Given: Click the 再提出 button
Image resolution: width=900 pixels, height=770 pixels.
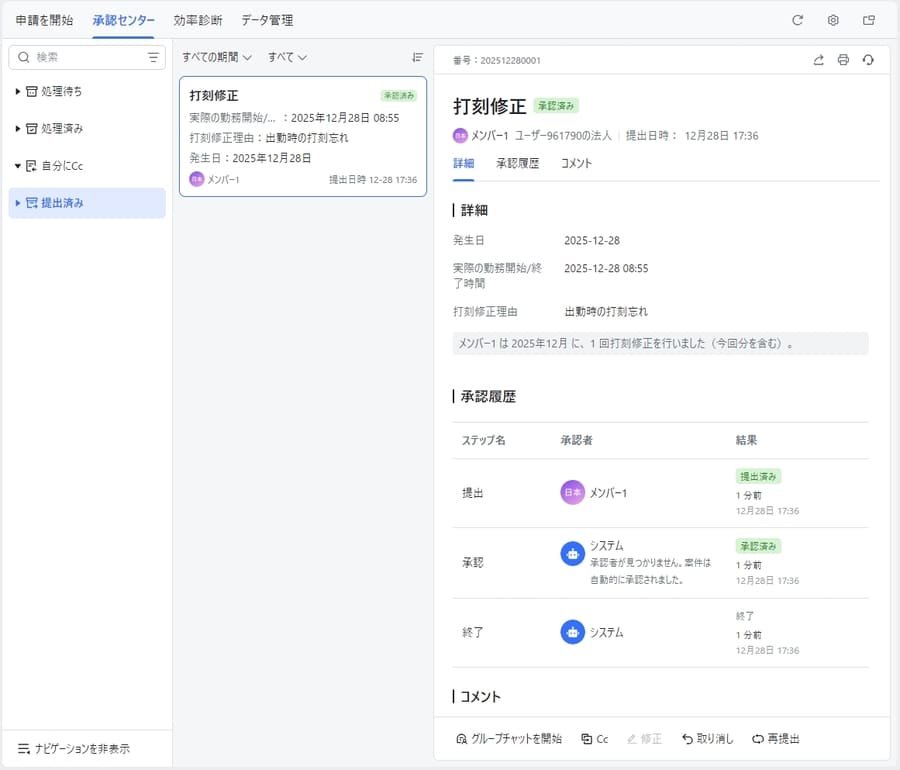Looking at the screenshot, I should click(776, 739).
